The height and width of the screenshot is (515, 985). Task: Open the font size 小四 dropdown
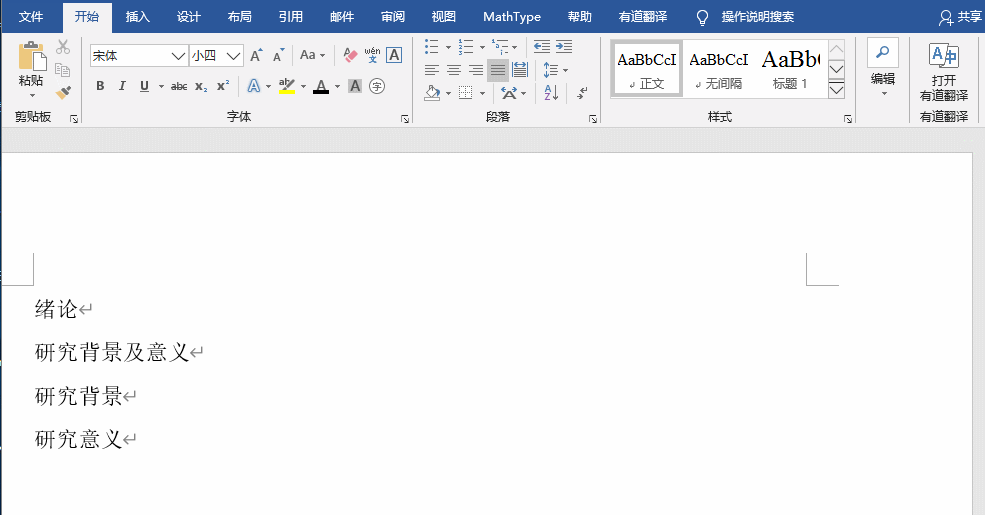(234, 56)
